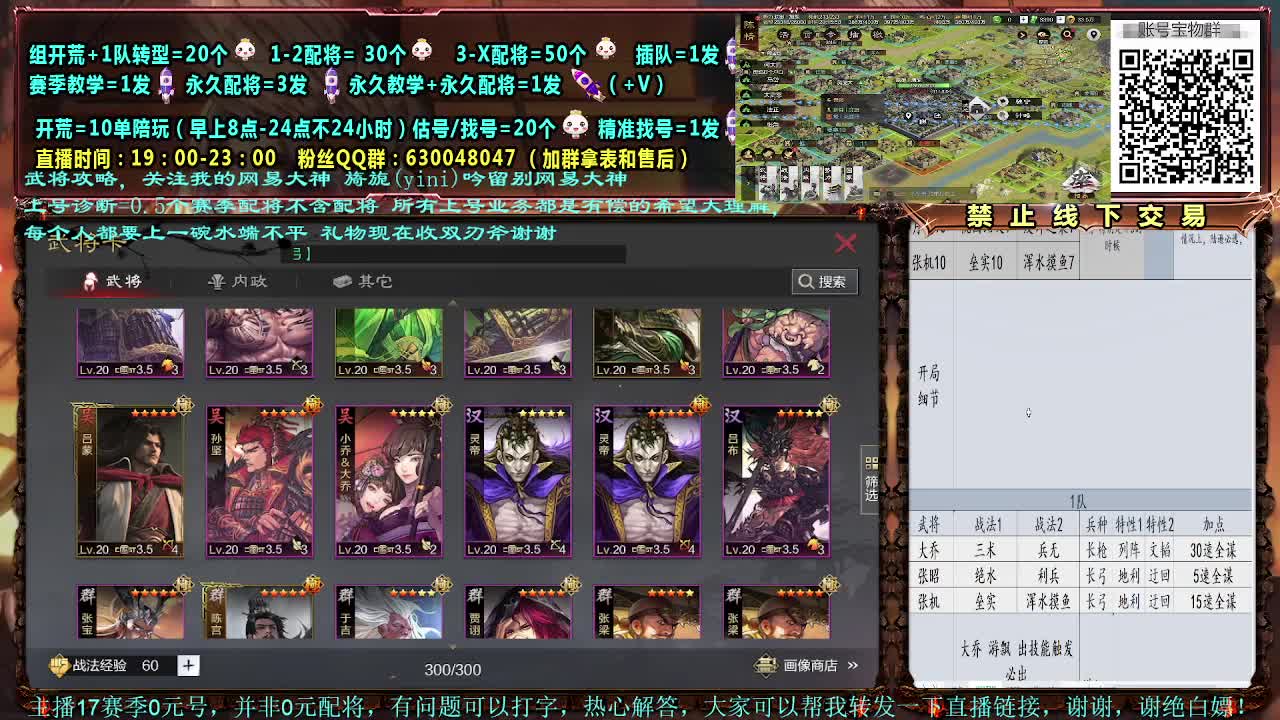Click the 战法2 column header
This screenshot has width=1280, height=720.
pos(1048,524)
